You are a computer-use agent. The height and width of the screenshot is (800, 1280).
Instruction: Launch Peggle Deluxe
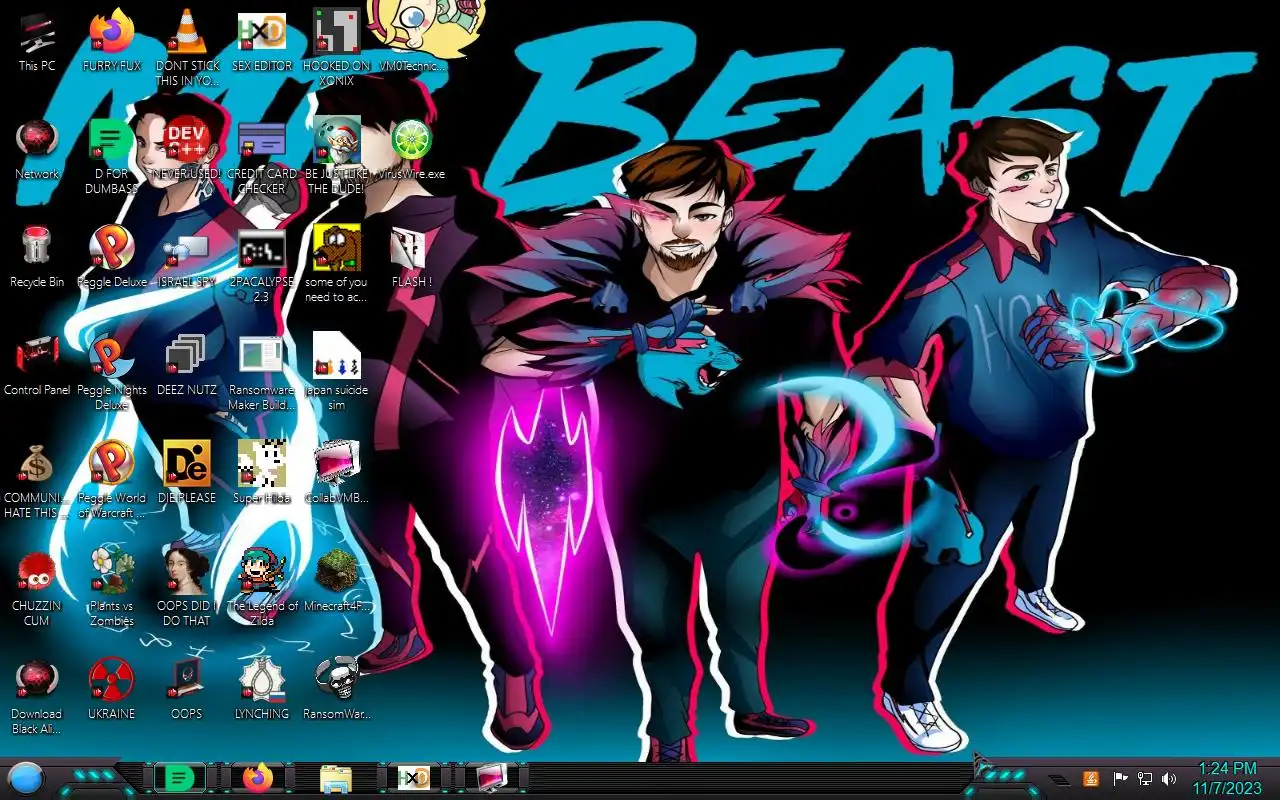tap(112, 256)
